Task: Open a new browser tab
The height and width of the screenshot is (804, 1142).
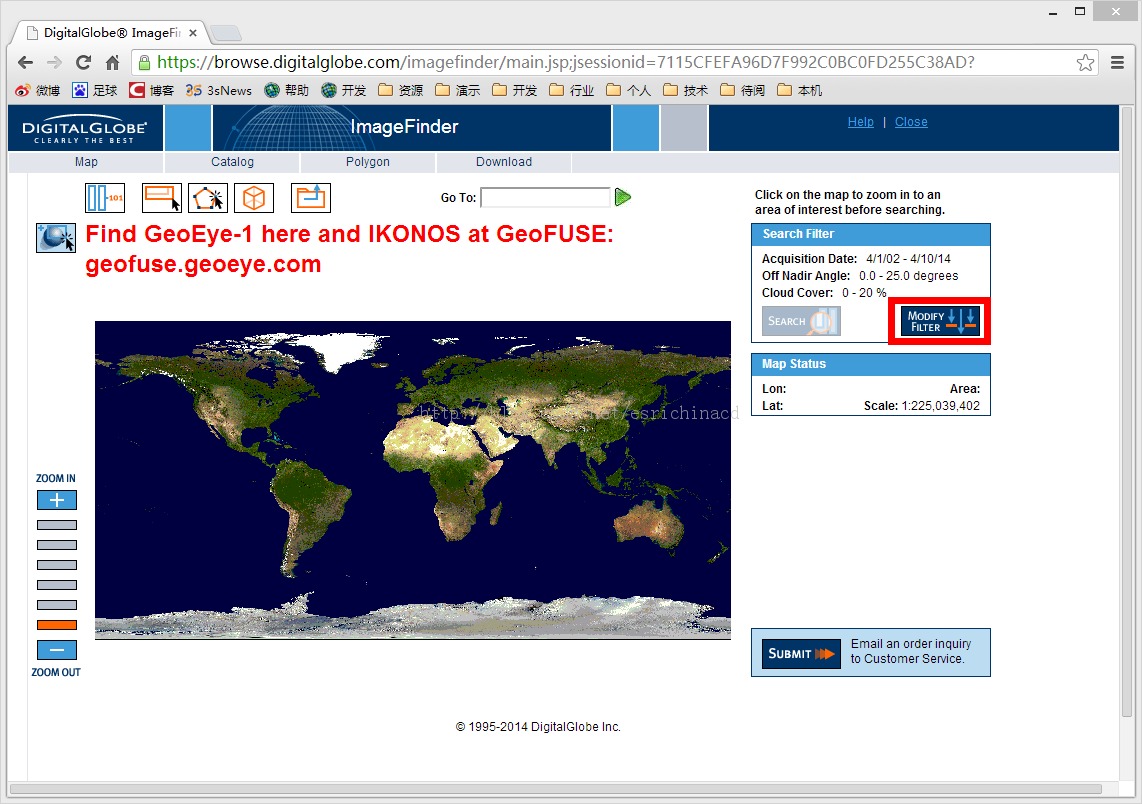Action: [226, 33]
